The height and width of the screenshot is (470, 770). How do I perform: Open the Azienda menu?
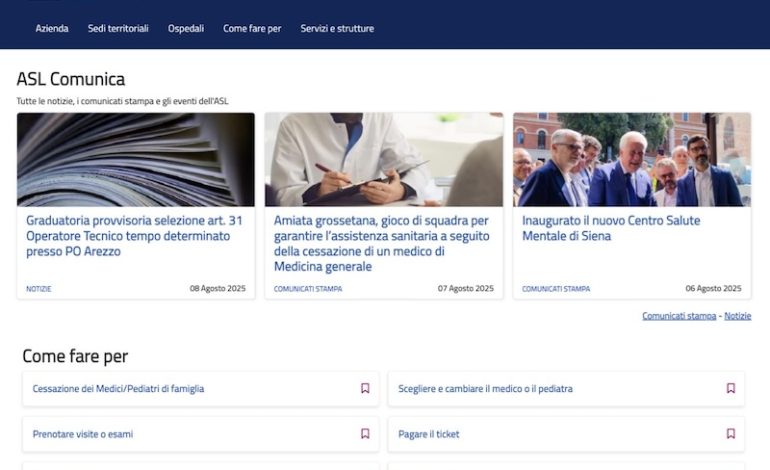(52, 28)
